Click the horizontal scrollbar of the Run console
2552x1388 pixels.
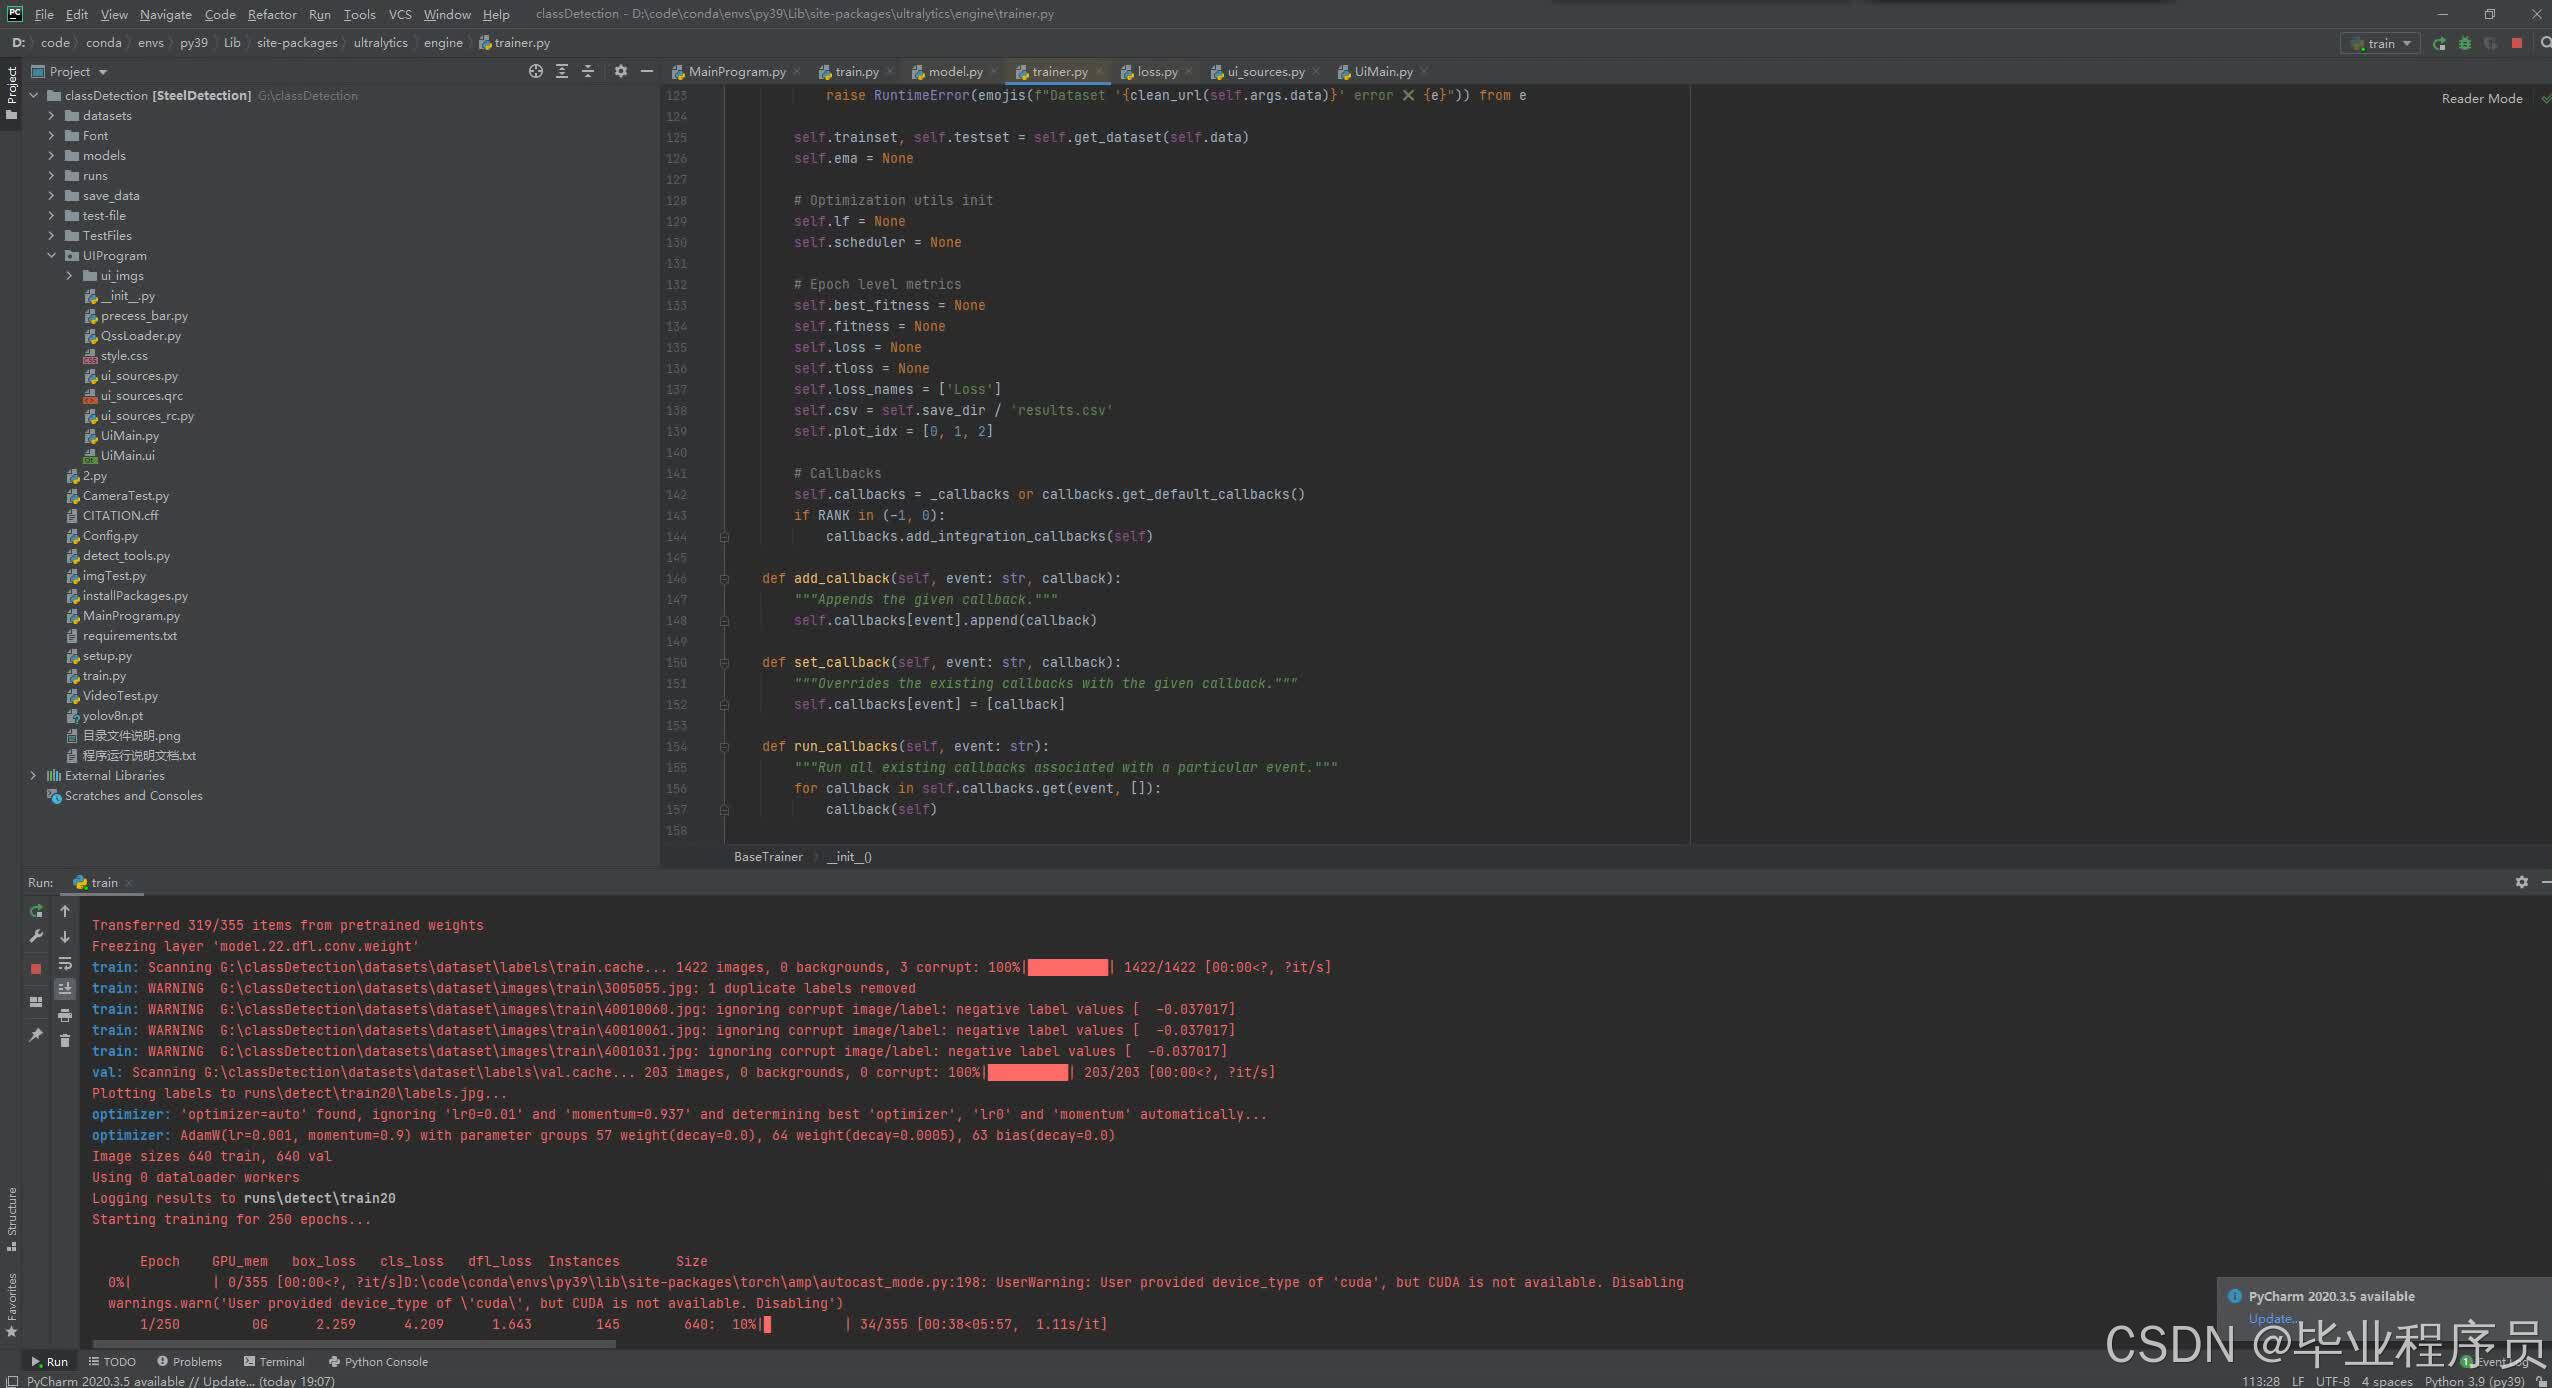354,1344
